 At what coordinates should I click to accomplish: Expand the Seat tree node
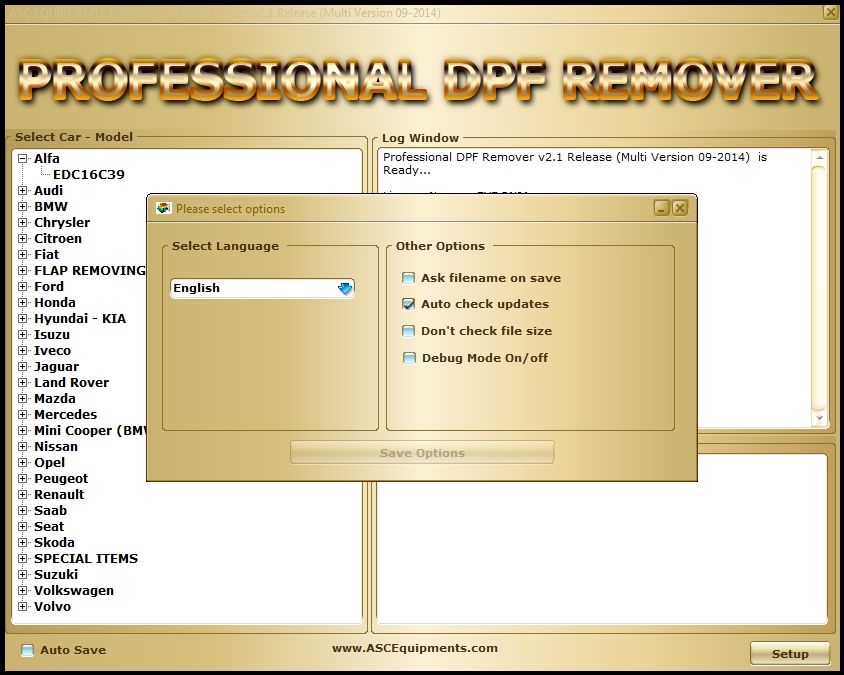click(22, 526)
